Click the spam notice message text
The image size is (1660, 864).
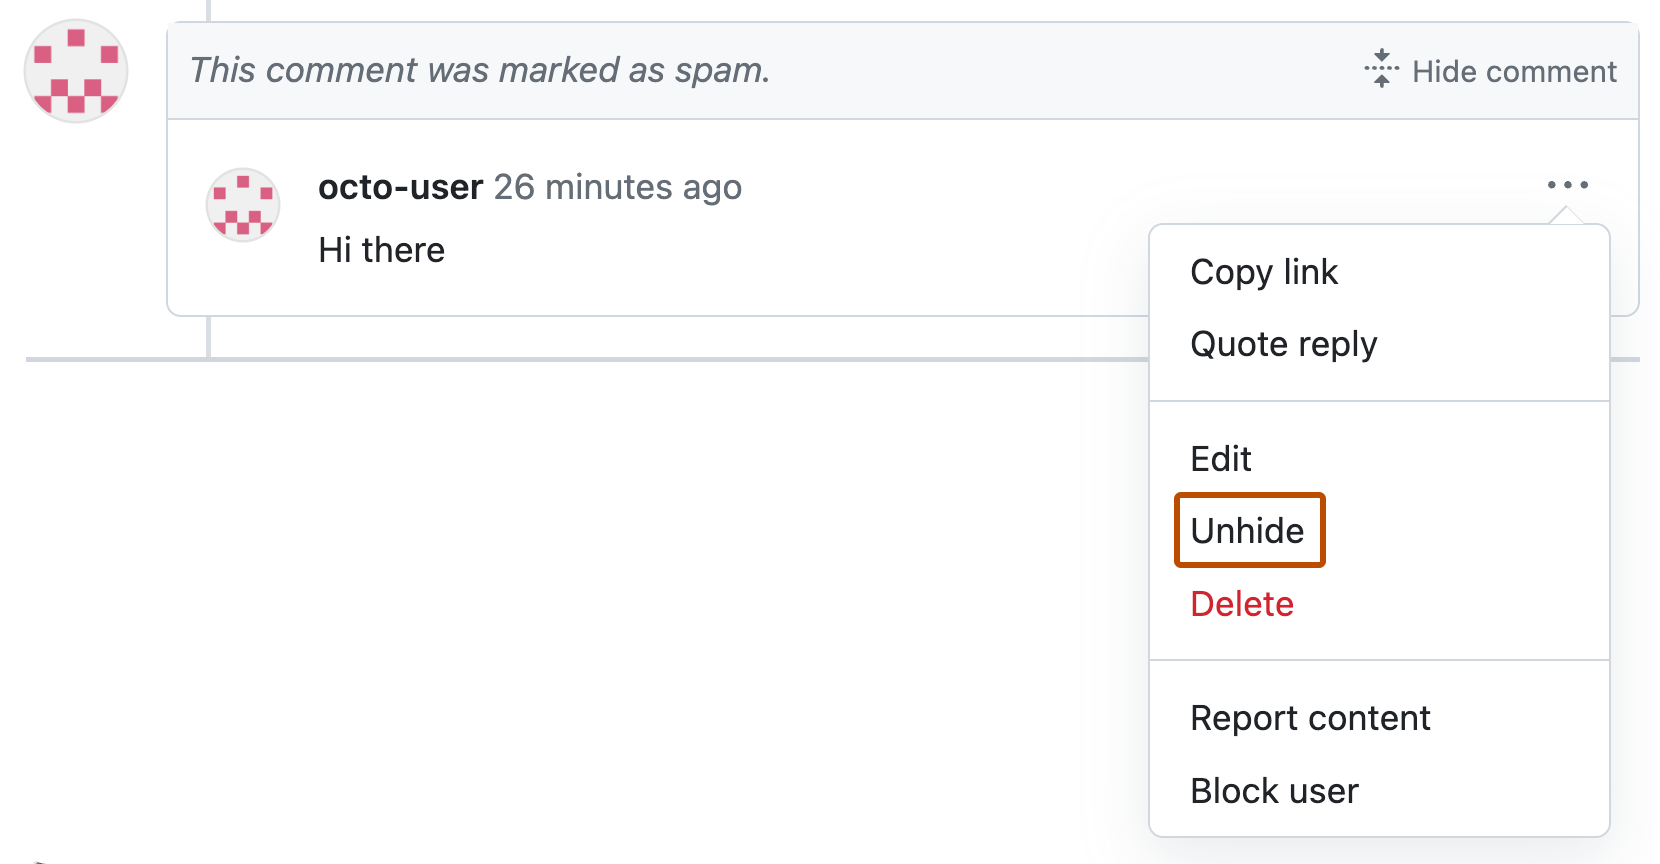(x=480, y=70)
